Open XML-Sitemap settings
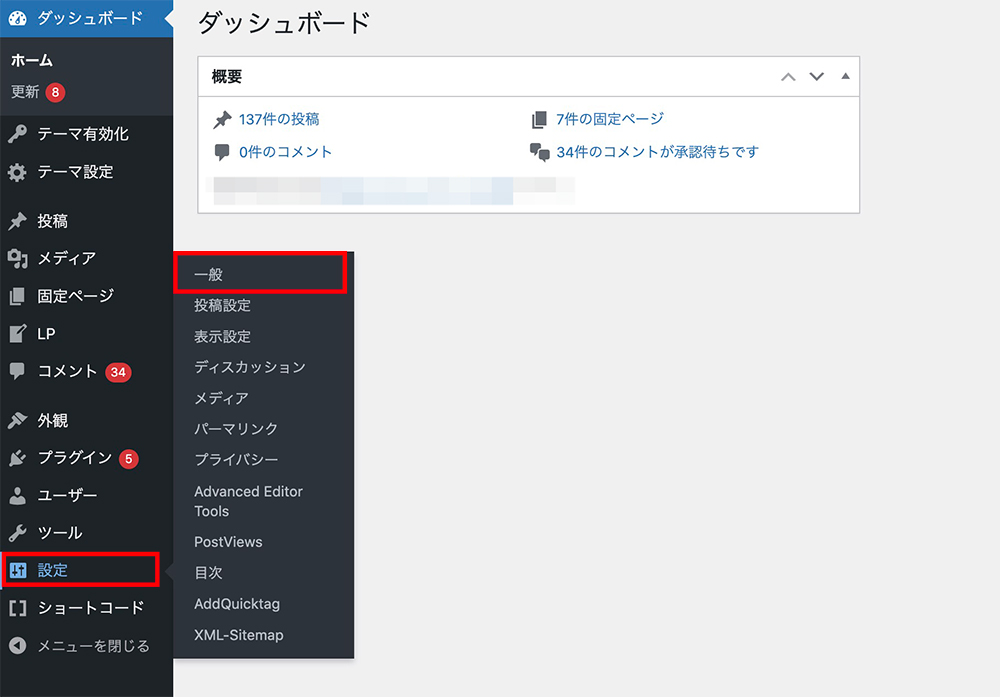 point(239,635)
